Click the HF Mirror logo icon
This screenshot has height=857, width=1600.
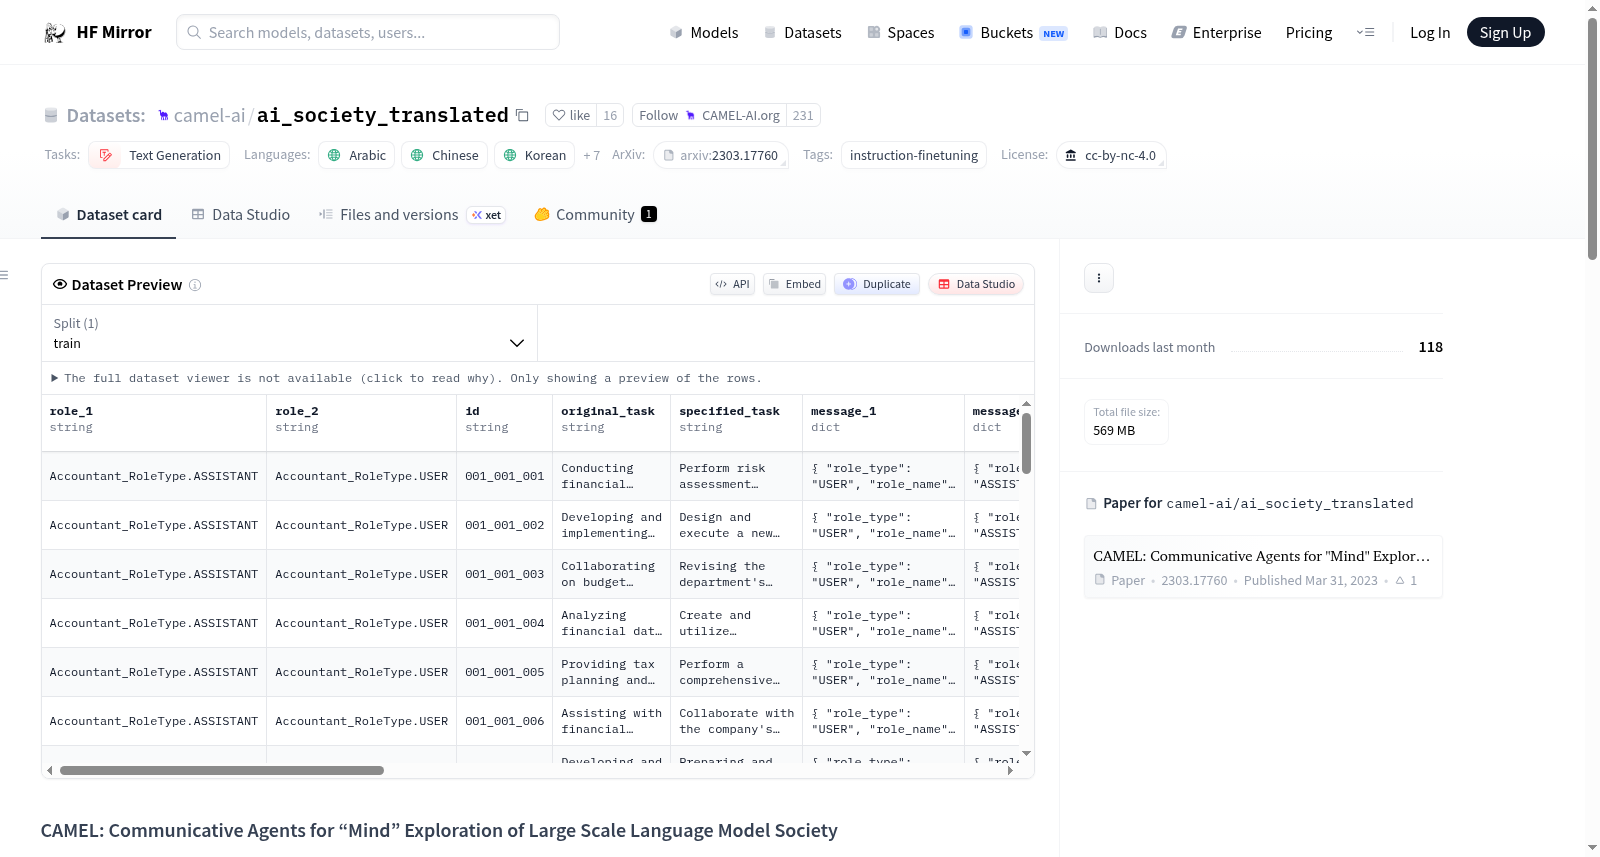click(x=55, y=33)
